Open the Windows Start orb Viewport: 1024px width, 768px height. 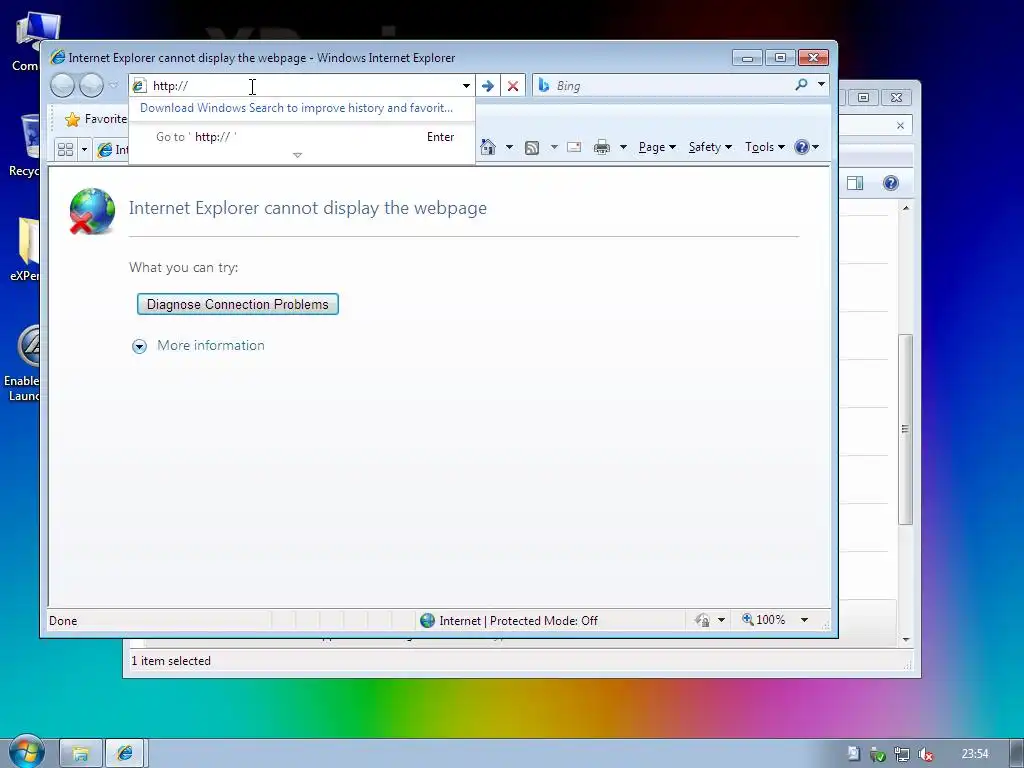point(26,752)
